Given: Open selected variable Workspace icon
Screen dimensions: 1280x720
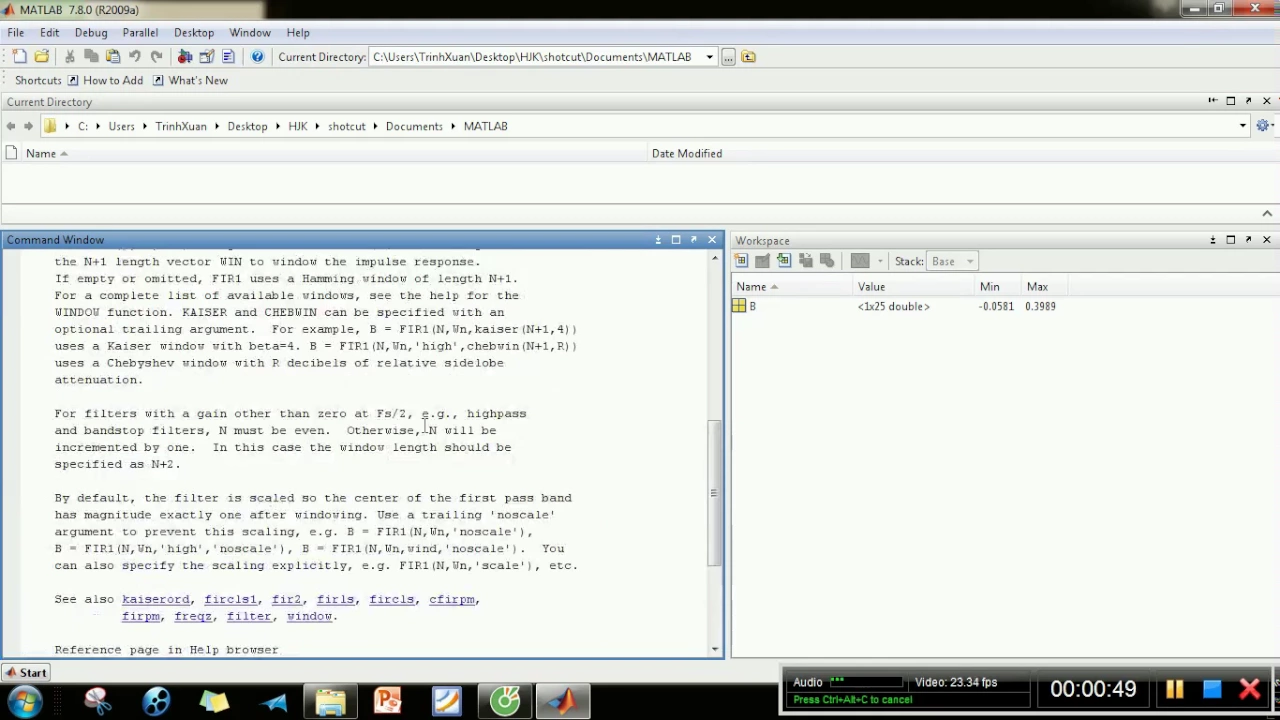Looking at the screenshot, I should tap(762, 261).
